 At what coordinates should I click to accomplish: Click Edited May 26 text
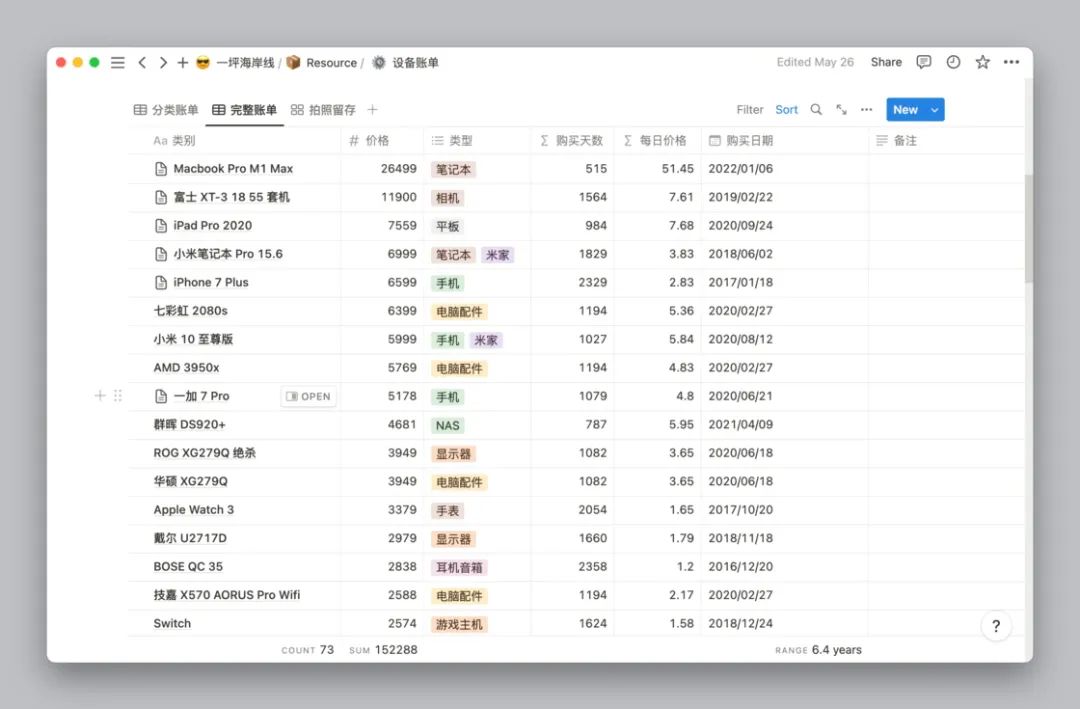tap(815, 62)
